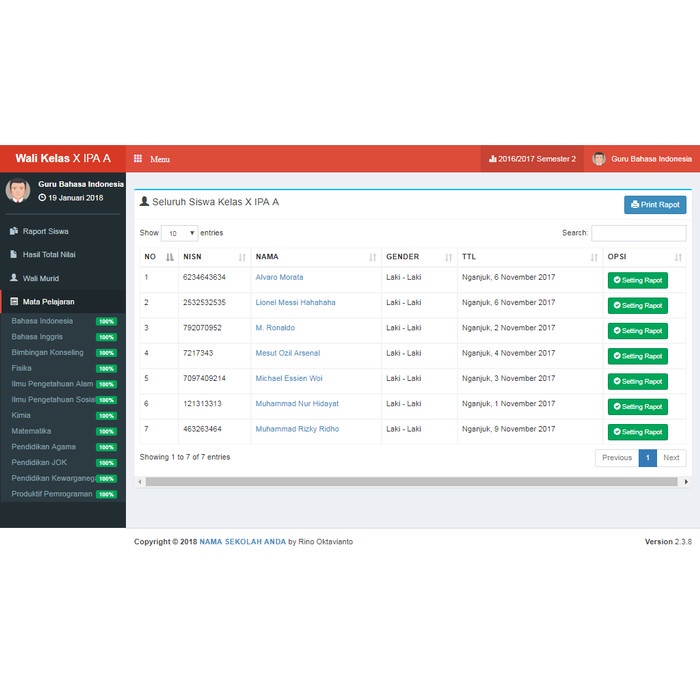Click Setting Rapot for Alvaro Morata
The image size is (700, 700).
coord(637,280)
